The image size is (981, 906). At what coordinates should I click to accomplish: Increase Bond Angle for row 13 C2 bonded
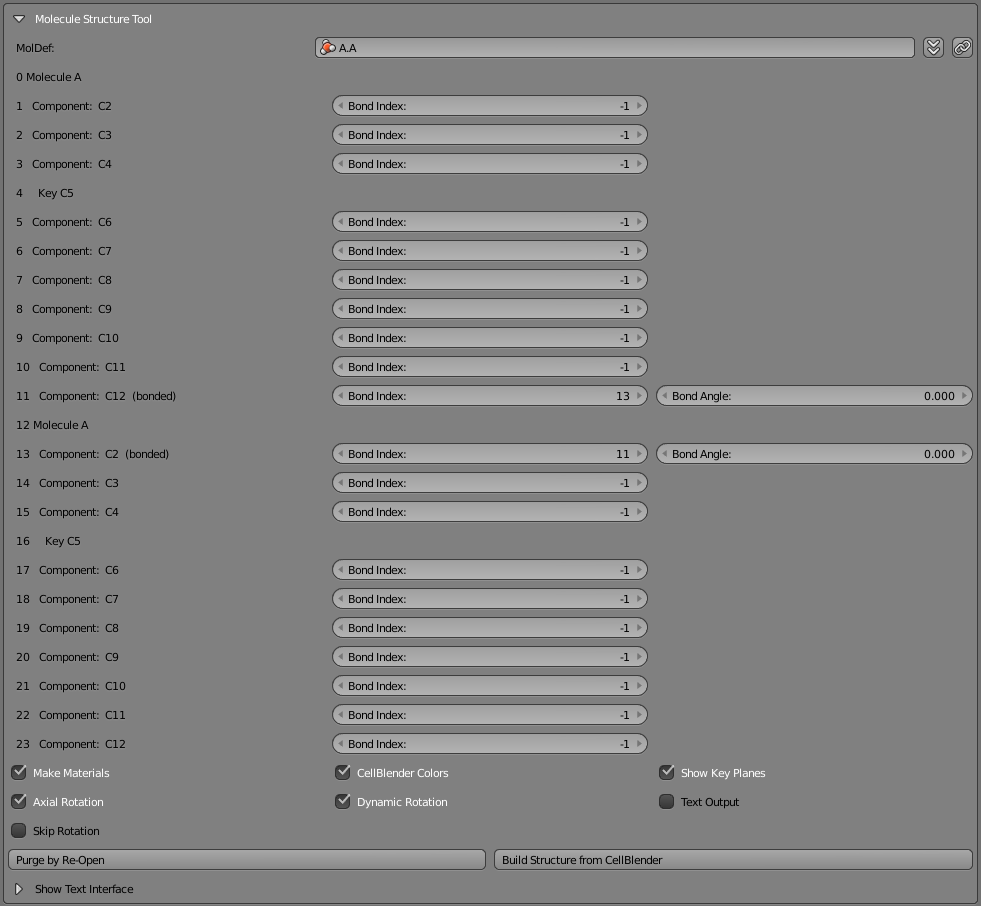click(964, 454)
